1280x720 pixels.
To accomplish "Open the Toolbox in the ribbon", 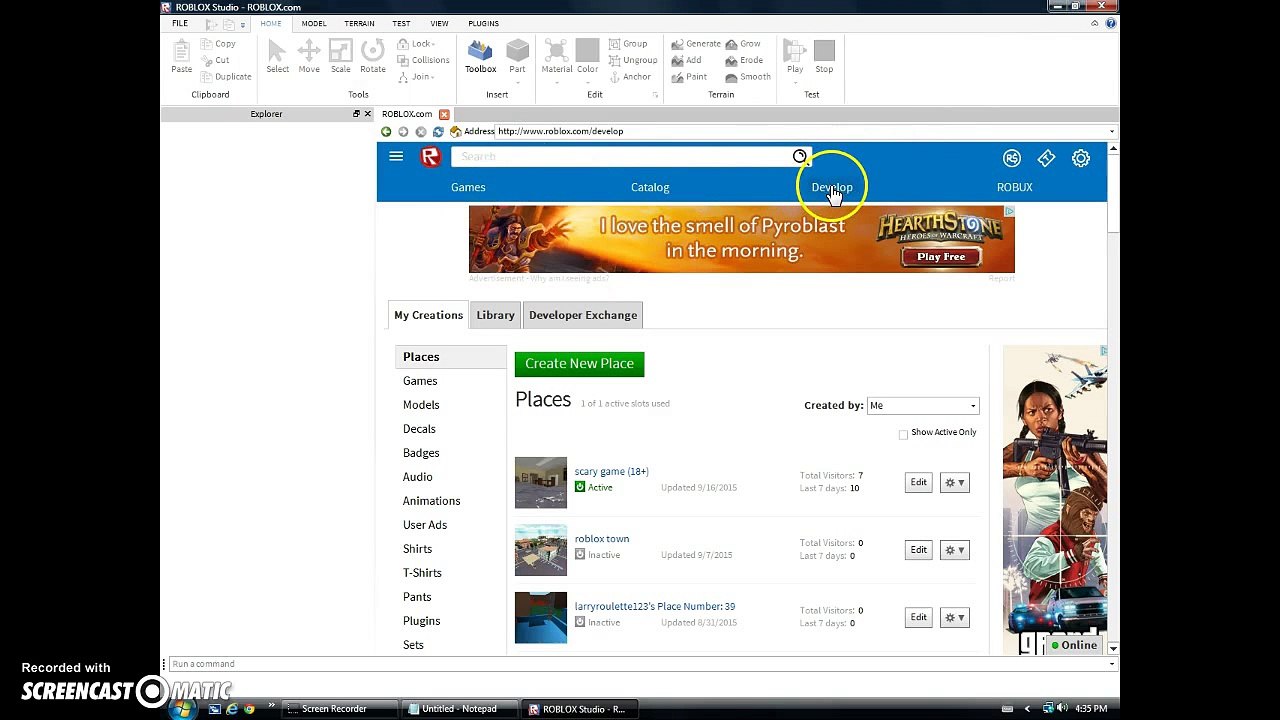I will (x=480, y=56).
